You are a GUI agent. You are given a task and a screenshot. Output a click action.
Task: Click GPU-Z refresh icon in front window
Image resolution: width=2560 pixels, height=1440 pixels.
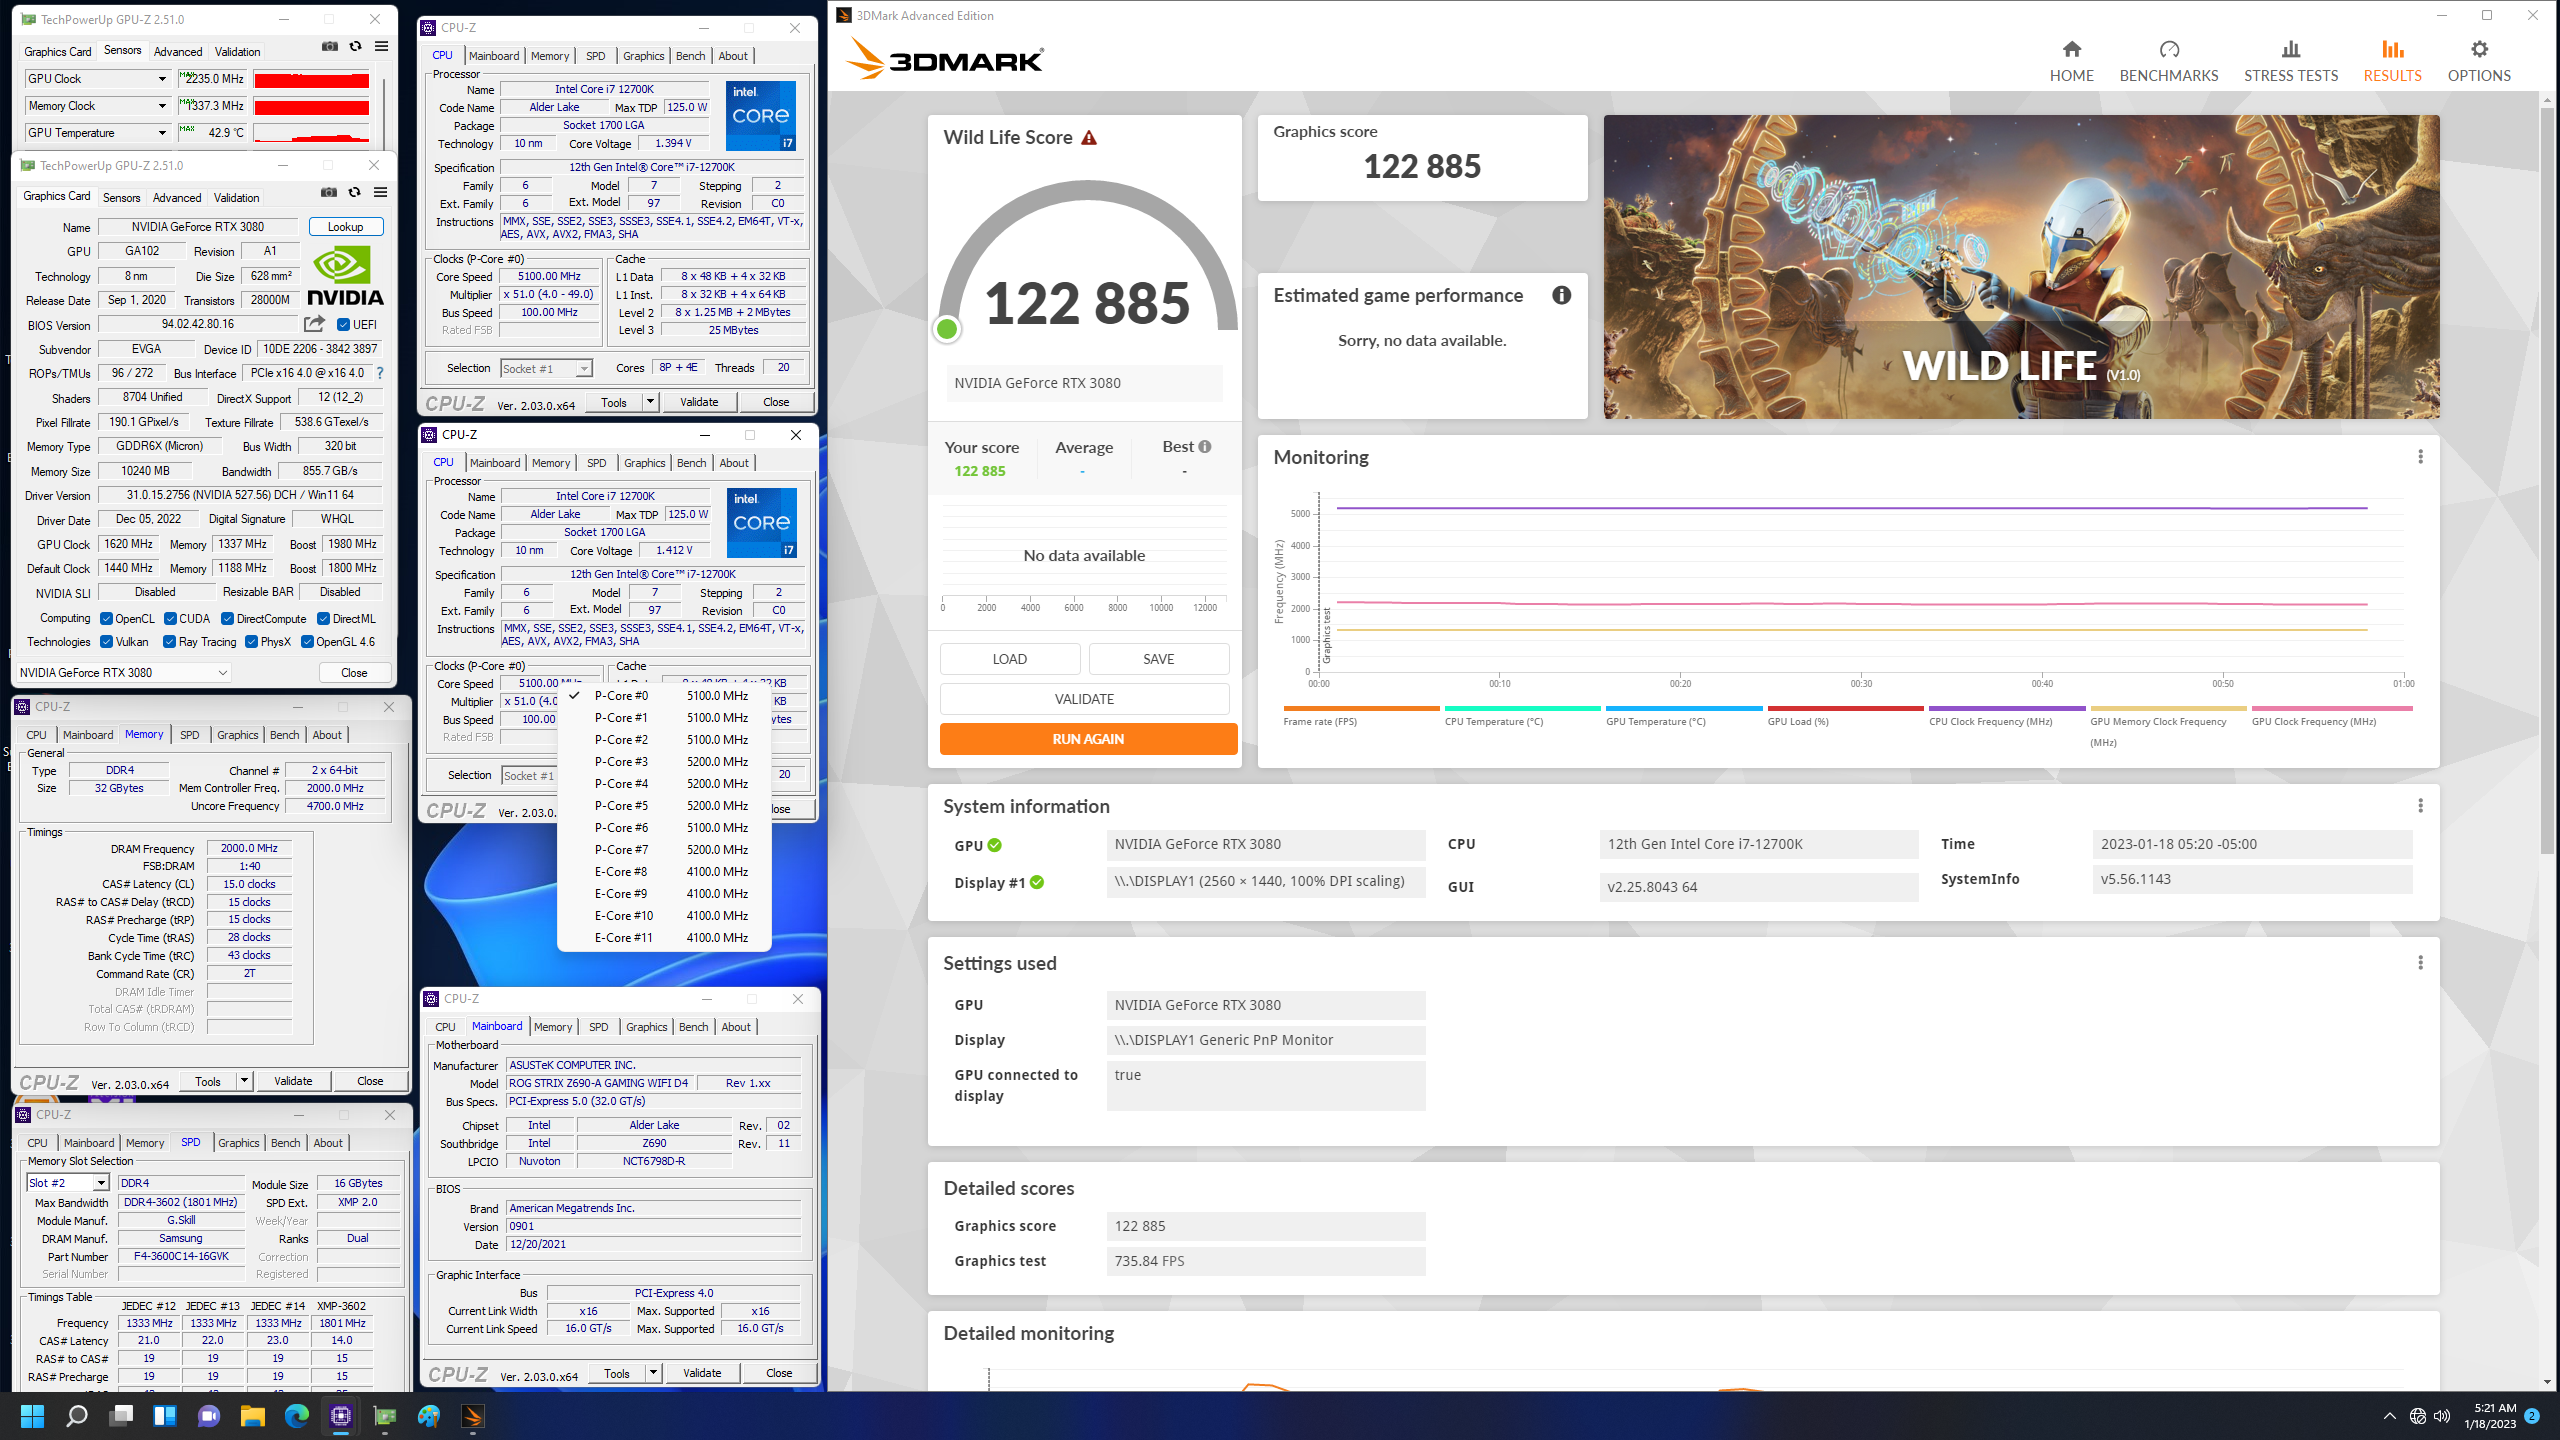tap(354, 192)
